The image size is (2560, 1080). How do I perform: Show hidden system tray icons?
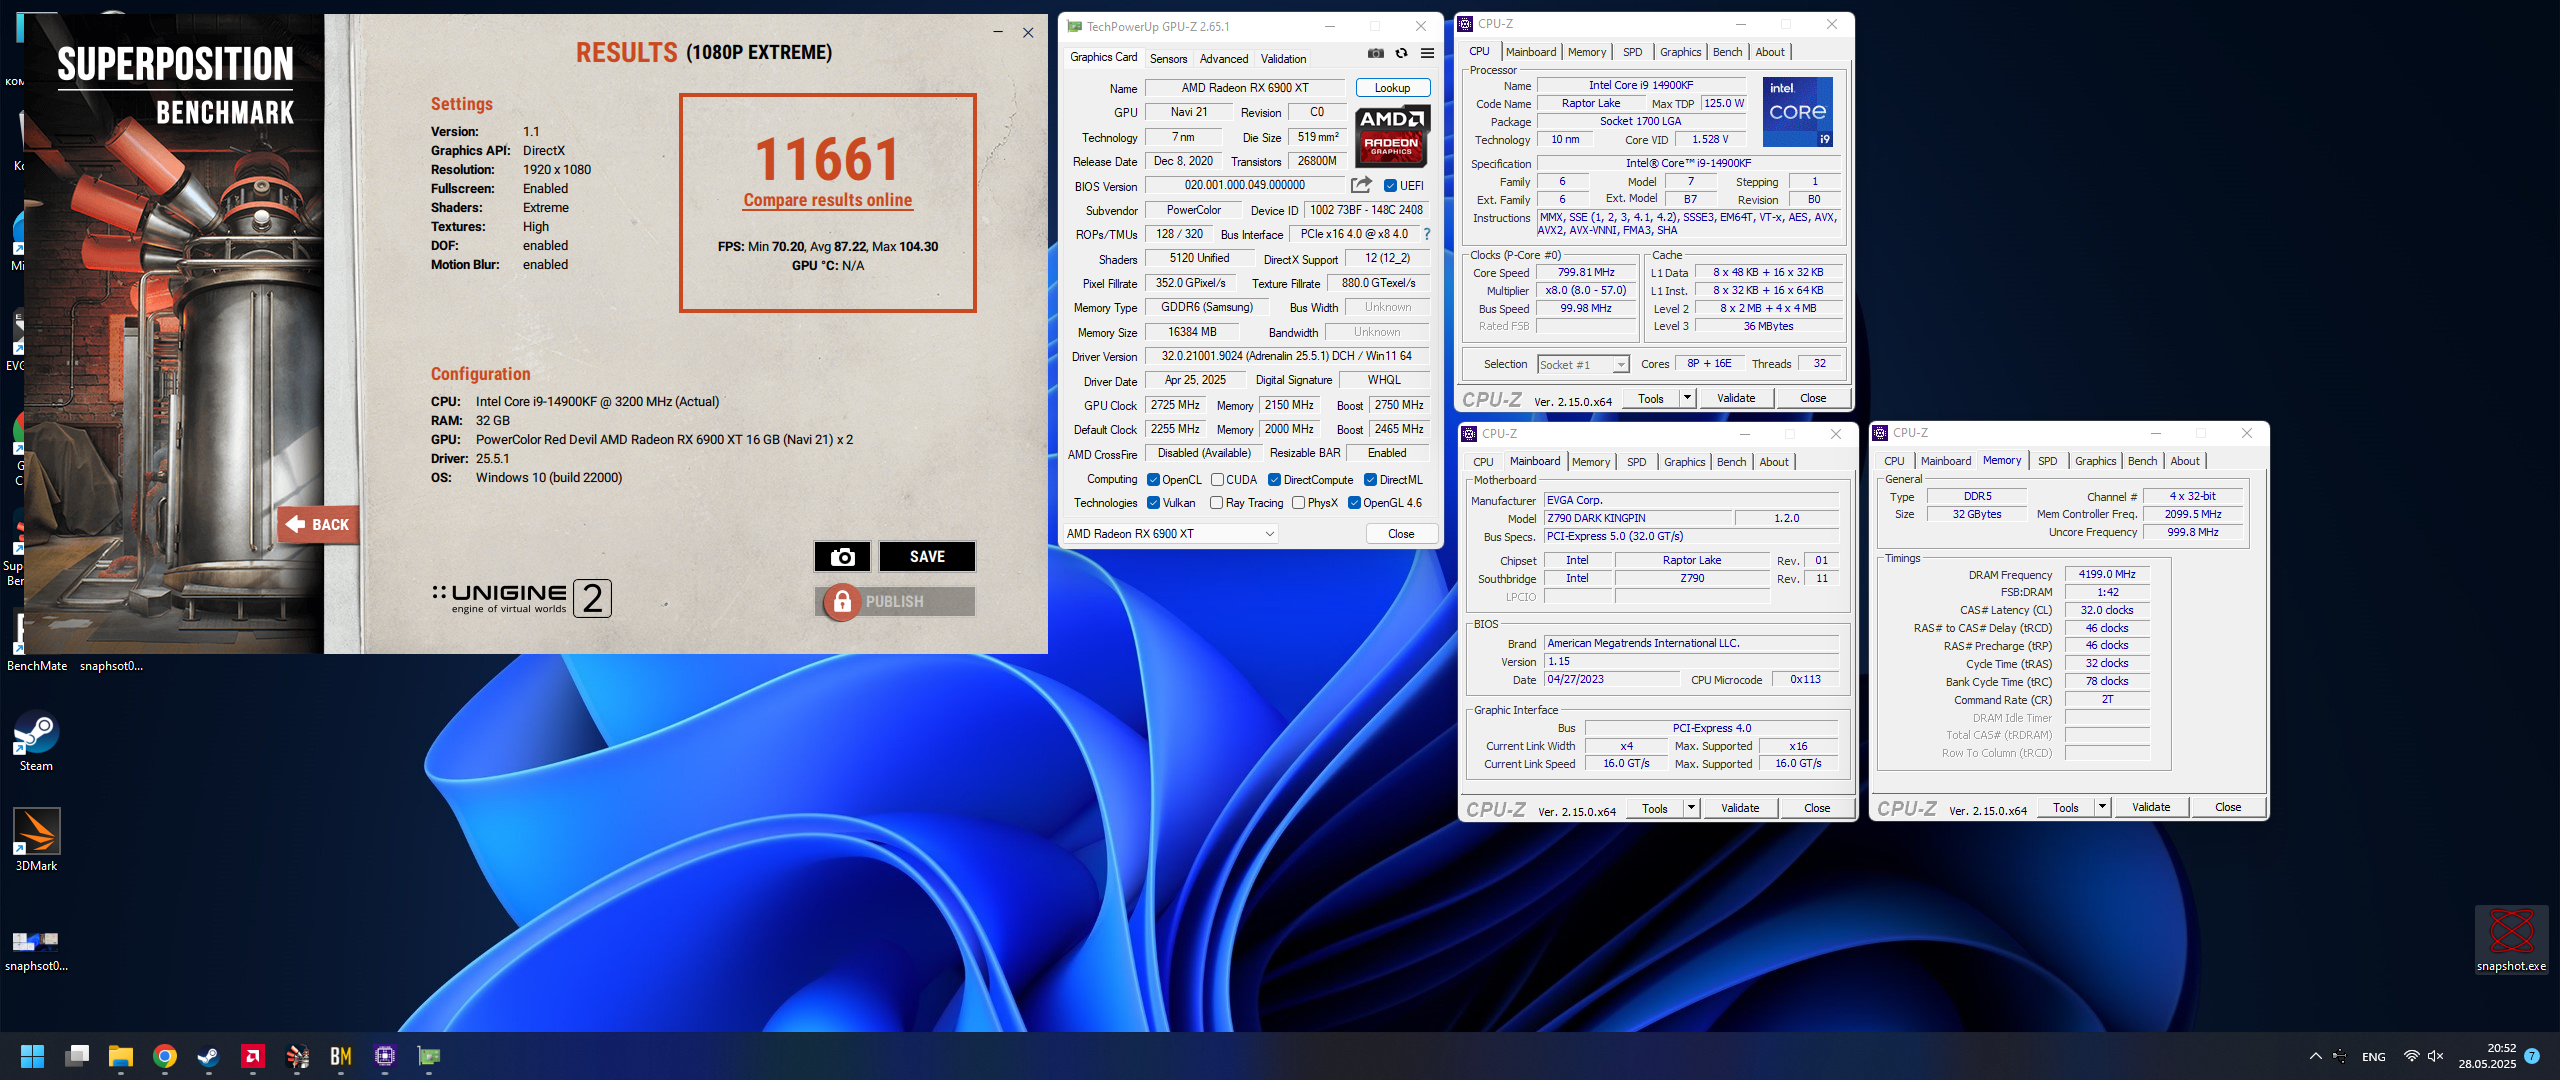click(2315, 1056)
